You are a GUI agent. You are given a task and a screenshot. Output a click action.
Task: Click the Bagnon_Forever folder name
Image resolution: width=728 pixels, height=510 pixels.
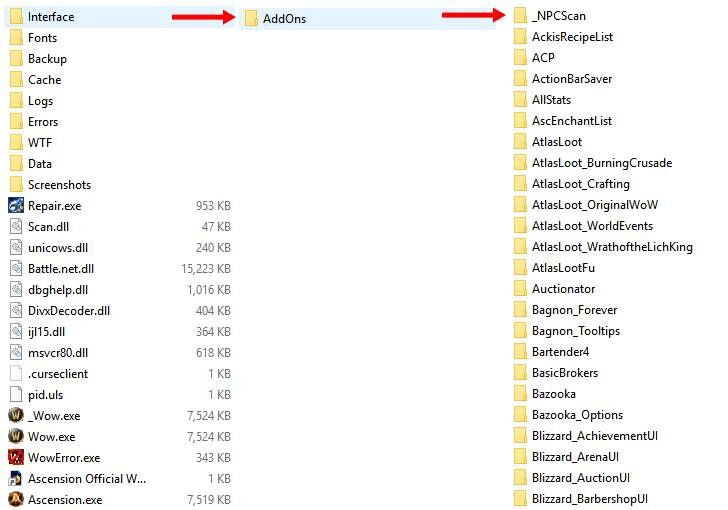pos(574,310)
